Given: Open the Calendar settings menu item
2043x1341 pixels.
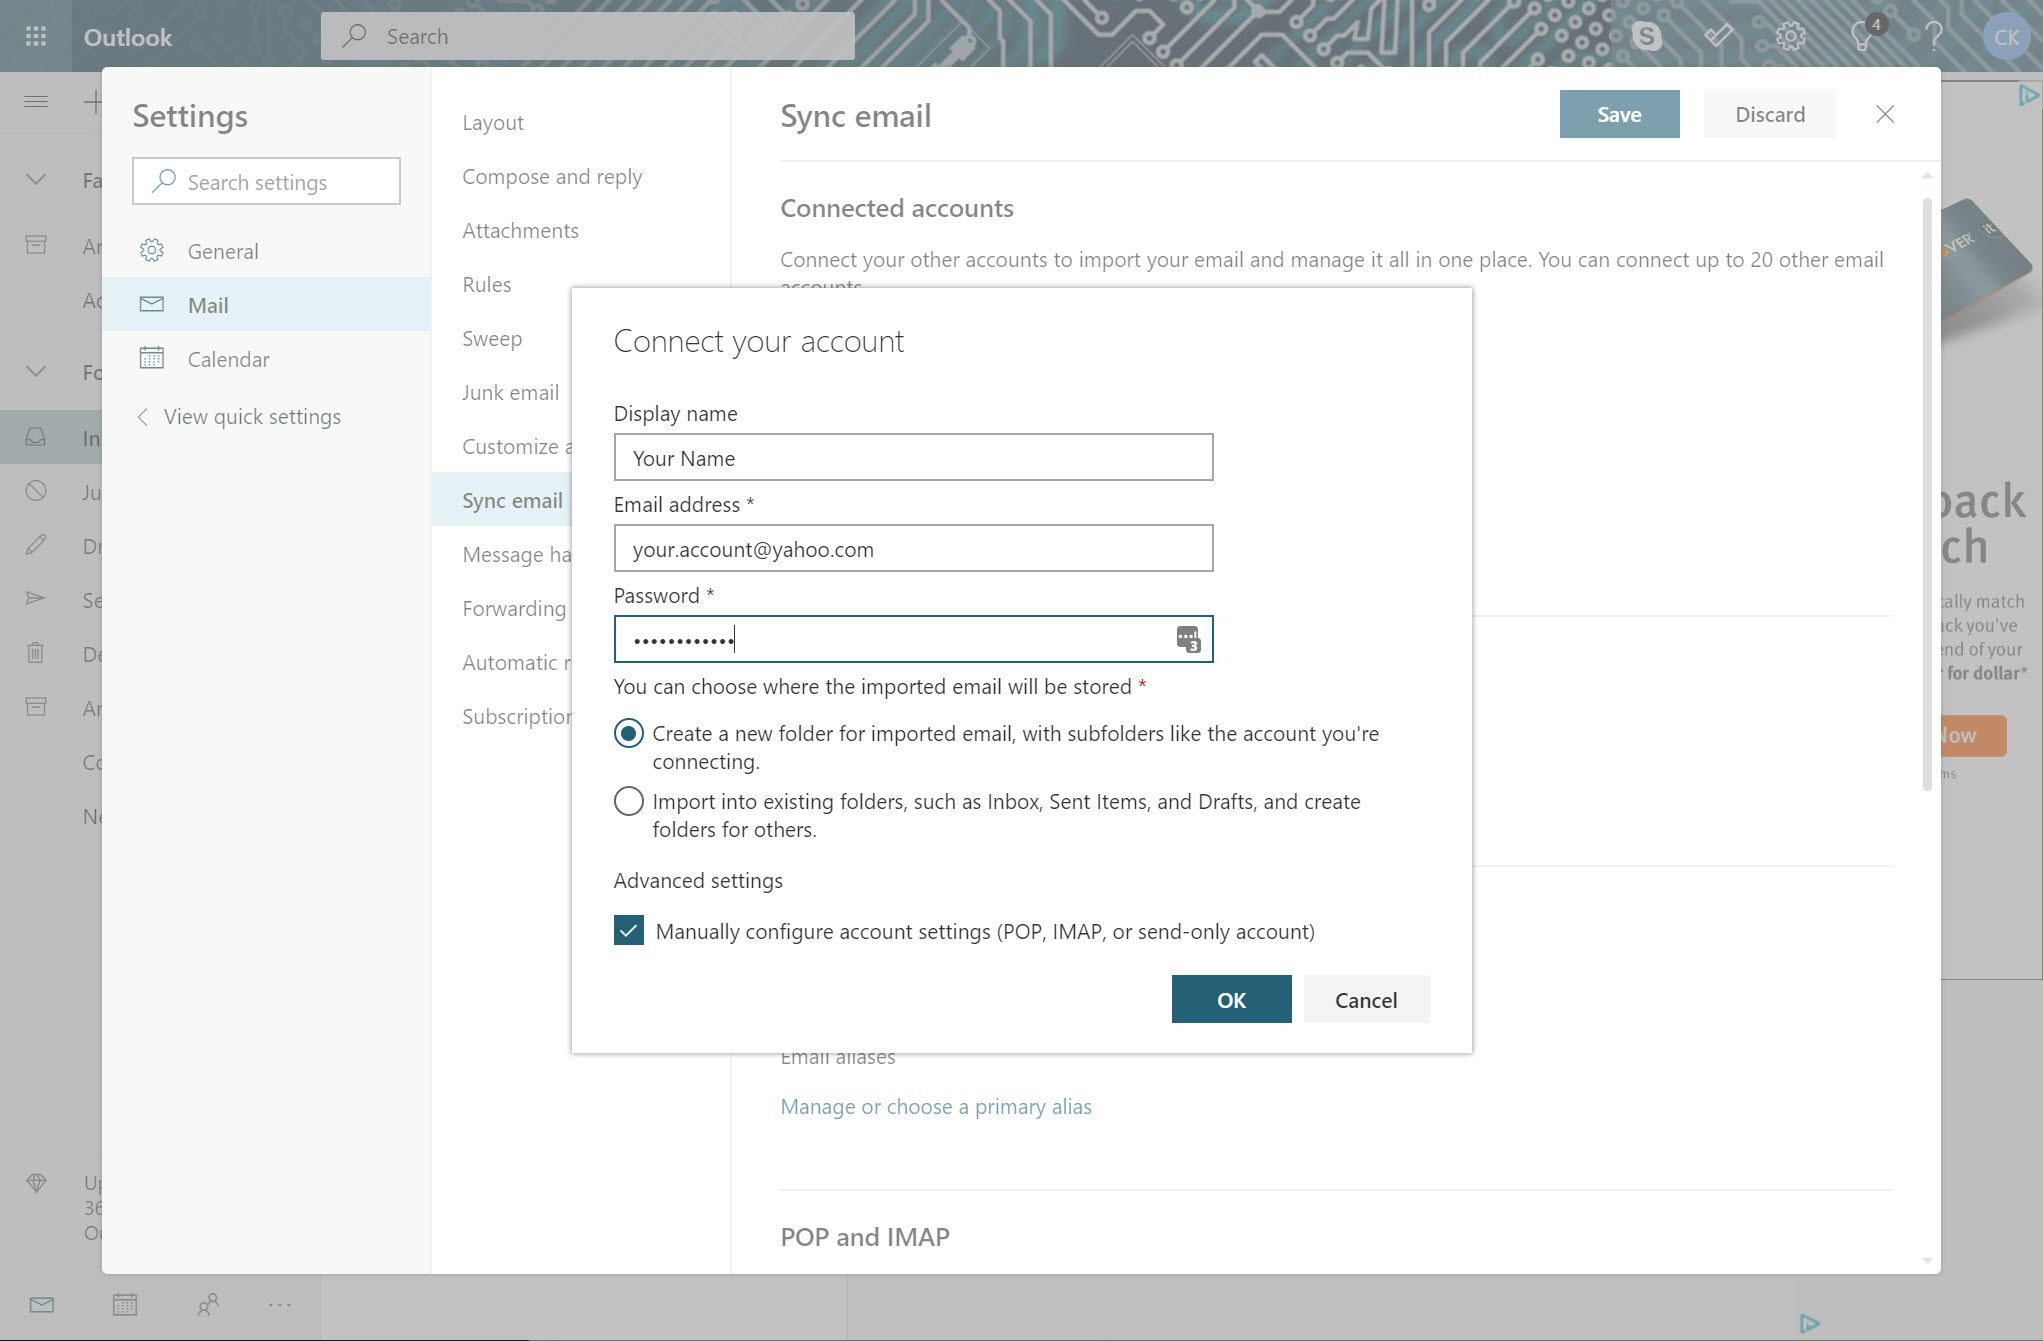Looking at the screenshot, I should (227, 358).
